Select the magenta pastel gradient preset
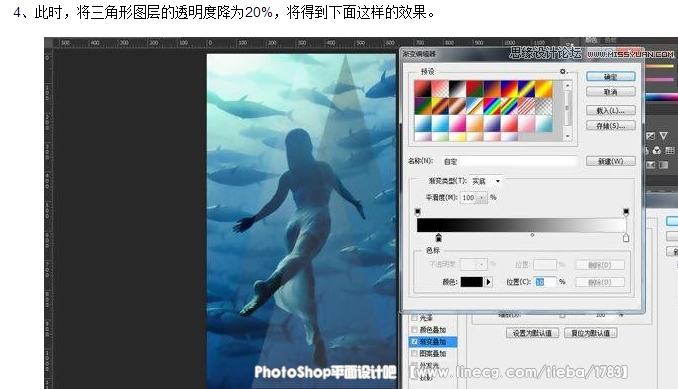678x389 pixels. [x=457, y=124]
